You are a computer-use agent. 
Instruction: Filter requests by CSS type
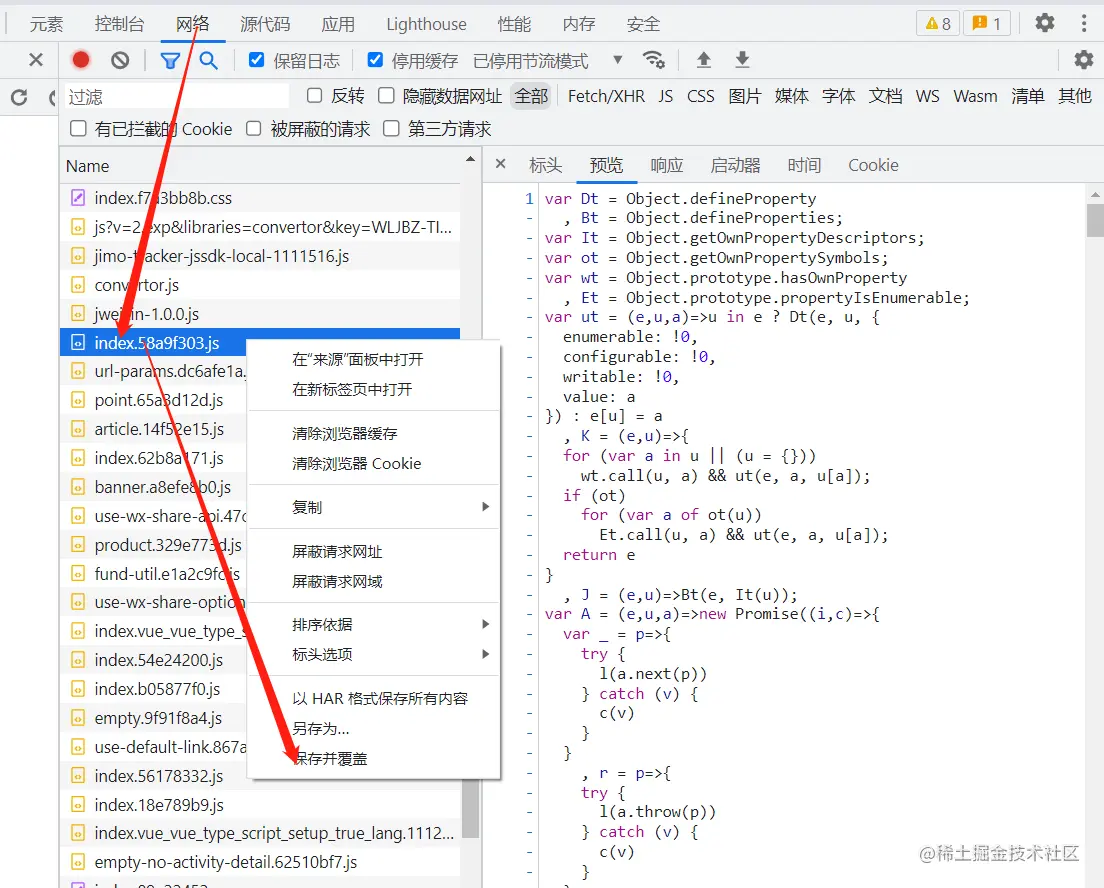701,96
